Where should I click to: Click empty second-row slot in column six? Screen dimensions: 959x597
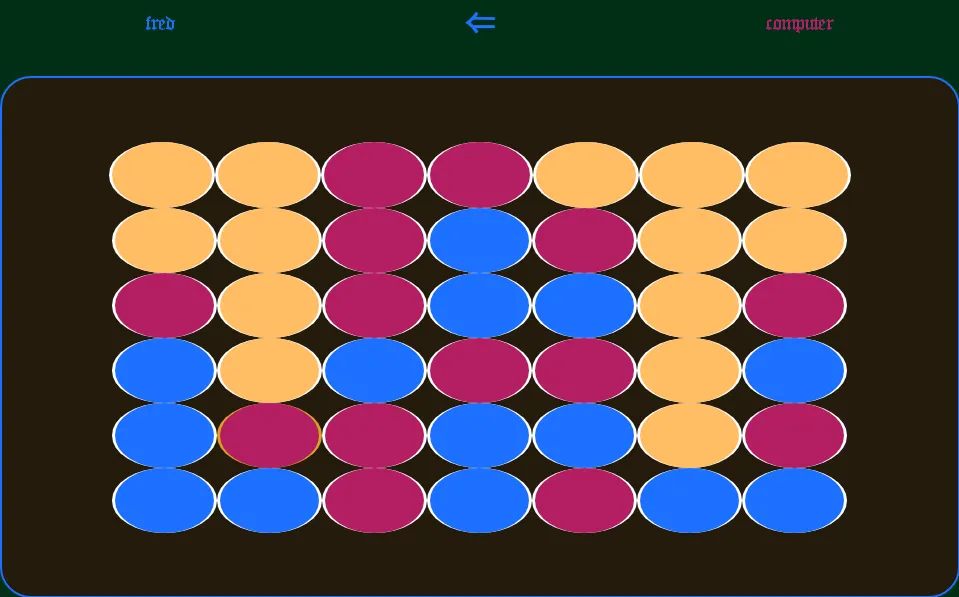point(689,240)
